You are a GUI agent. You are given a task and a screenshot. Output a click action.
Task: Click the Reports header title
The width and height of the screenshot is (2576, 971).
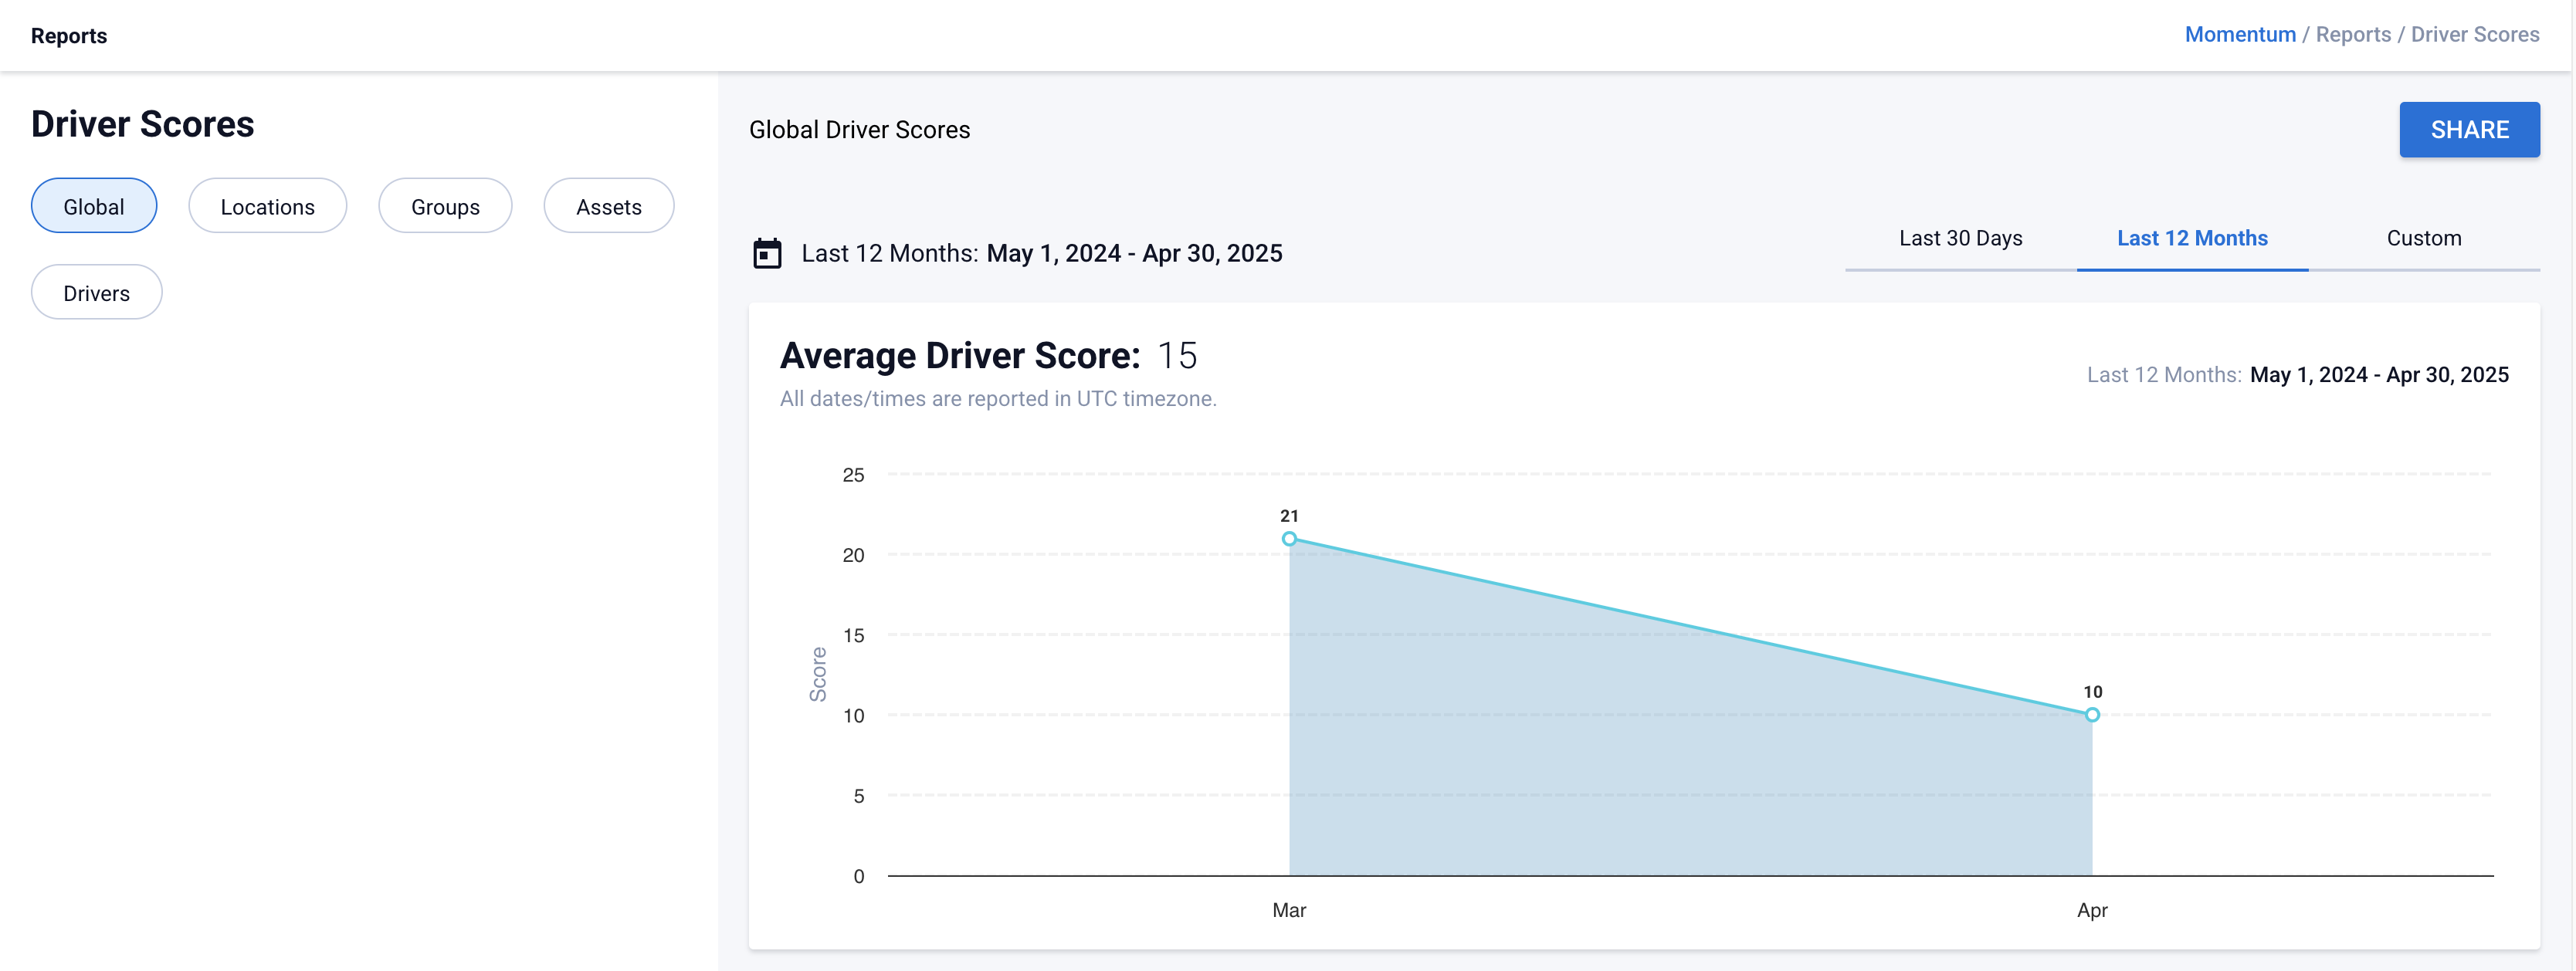coord(69,36)
